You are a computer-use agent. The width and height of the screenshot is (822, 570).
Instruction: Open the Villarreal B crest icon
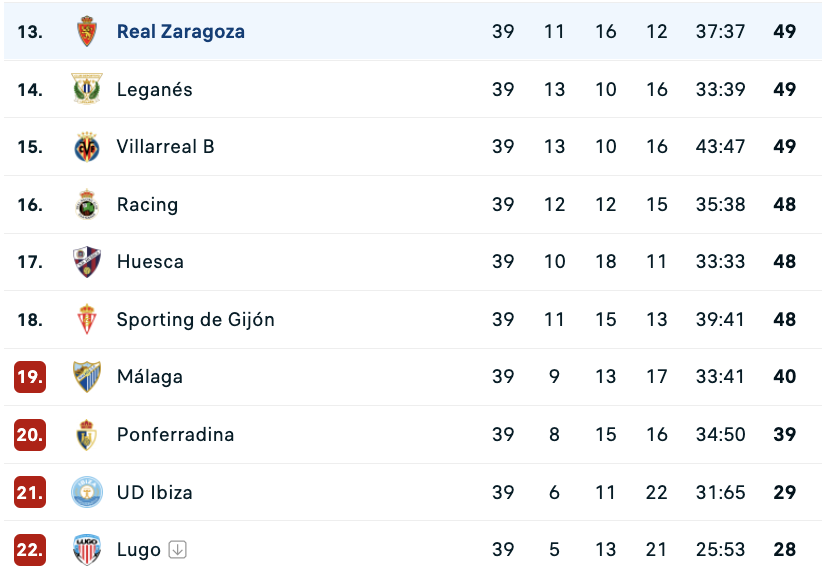(87, 146)
